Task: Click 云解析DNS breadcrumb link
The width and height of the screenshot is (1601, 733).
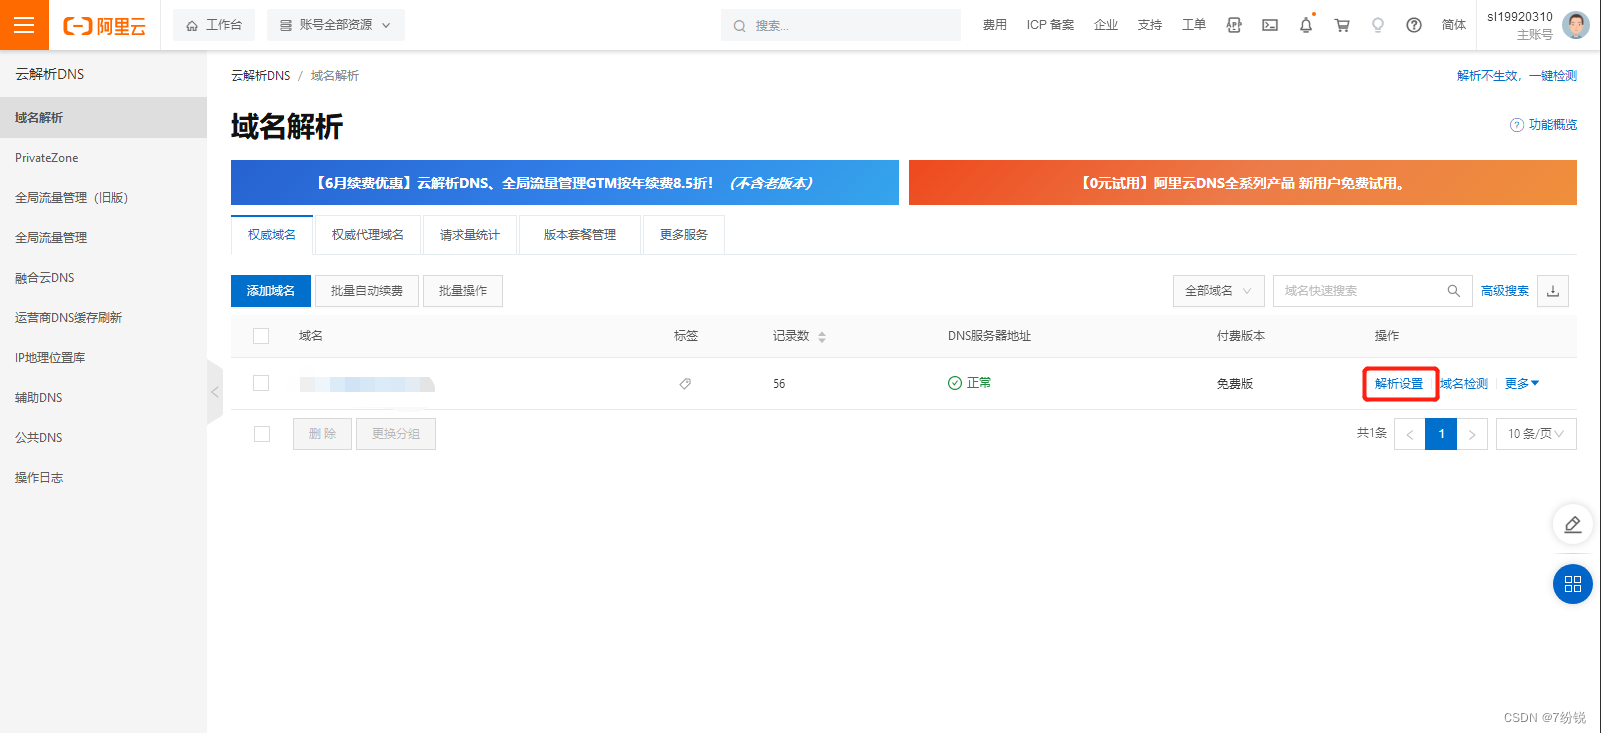Action: click(261, 76)
